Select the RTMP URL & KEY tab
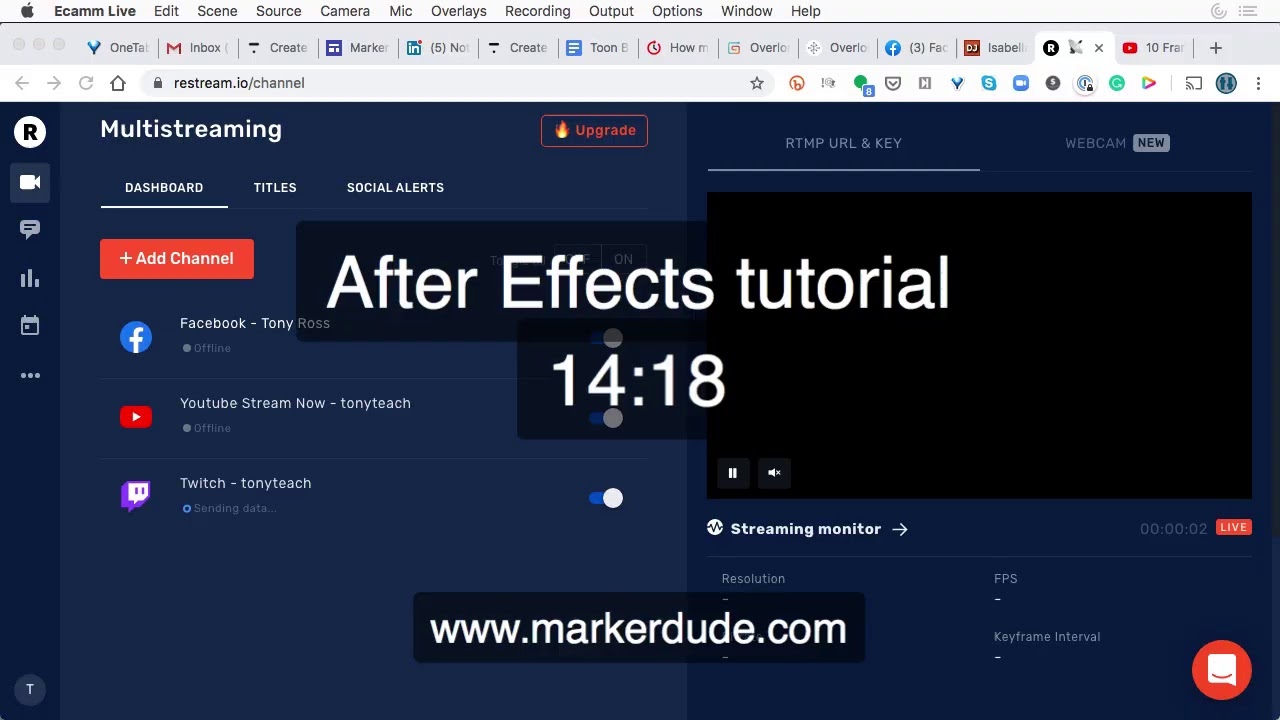The image size is (1280, 720). pyautogui.click(x=843, y=143)
